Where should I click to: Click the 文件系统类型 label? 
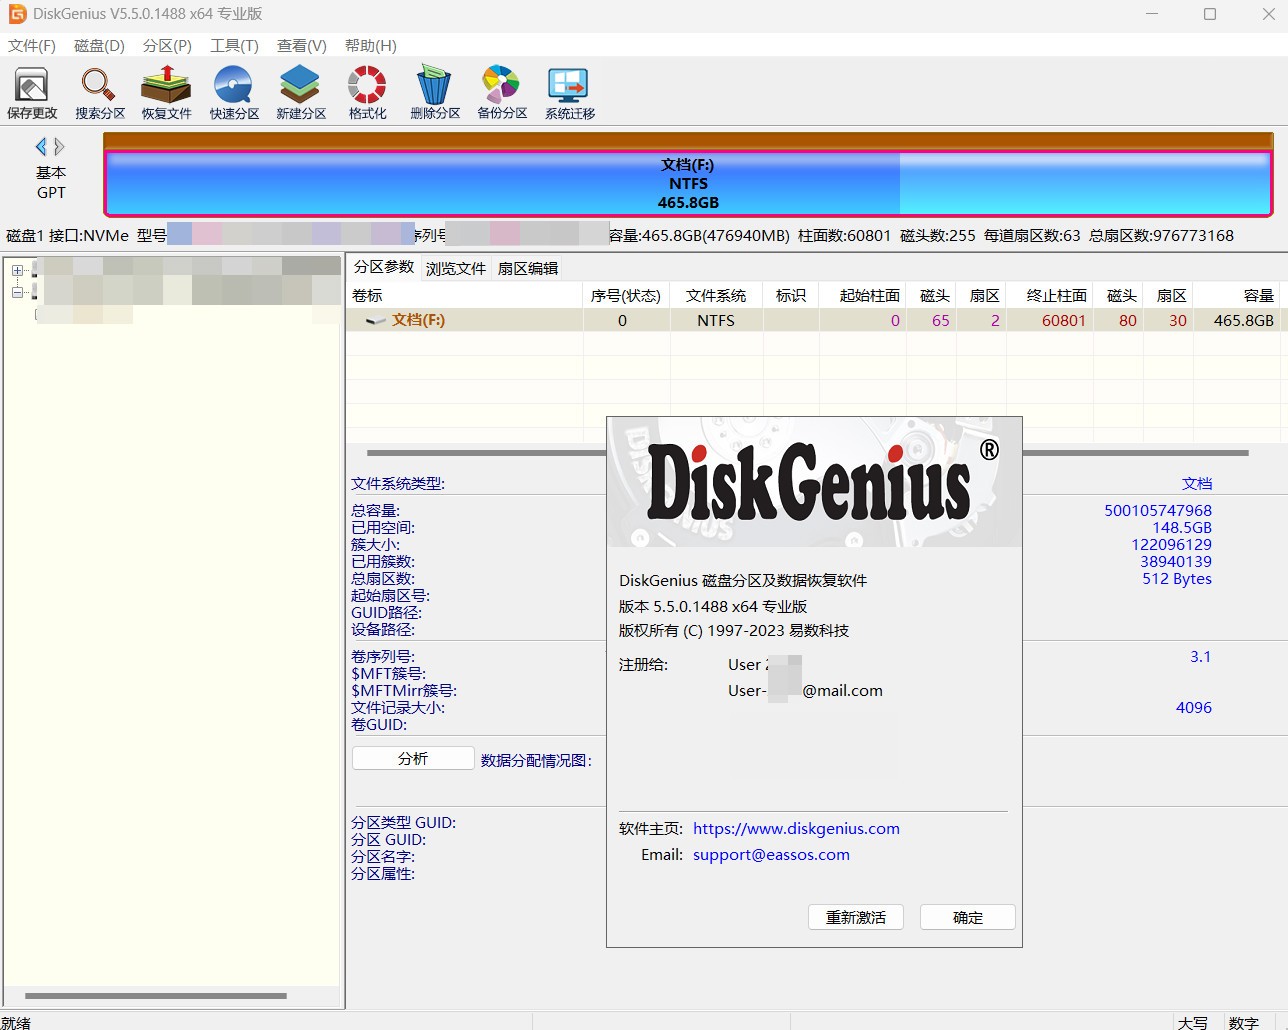[398, 483]
